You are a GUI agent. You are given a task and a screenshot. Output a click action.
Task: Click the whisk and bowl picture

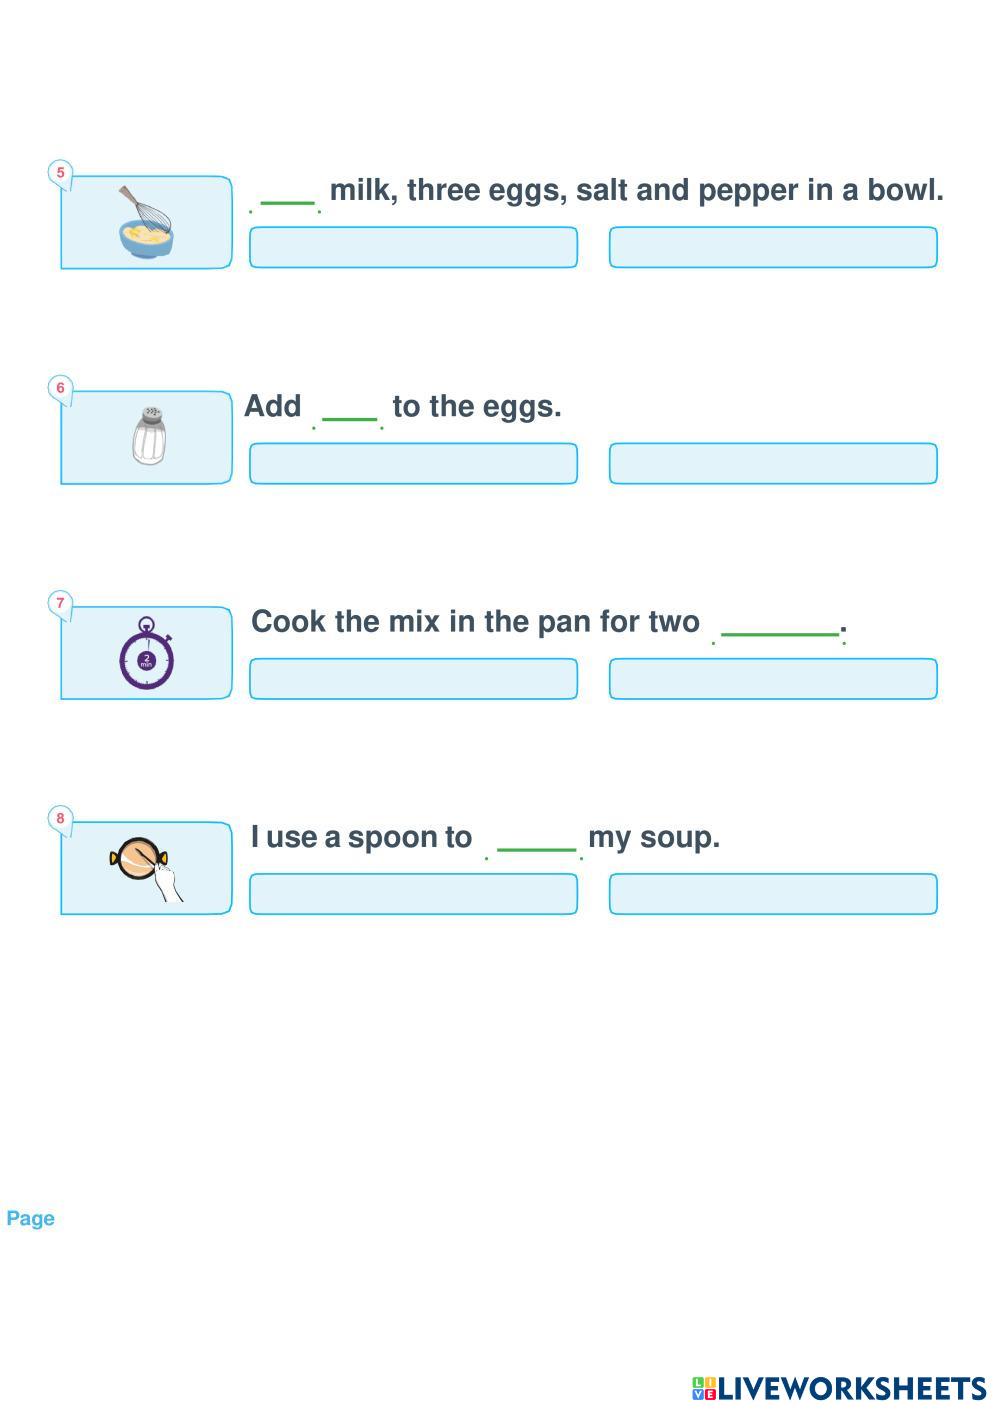146,223
